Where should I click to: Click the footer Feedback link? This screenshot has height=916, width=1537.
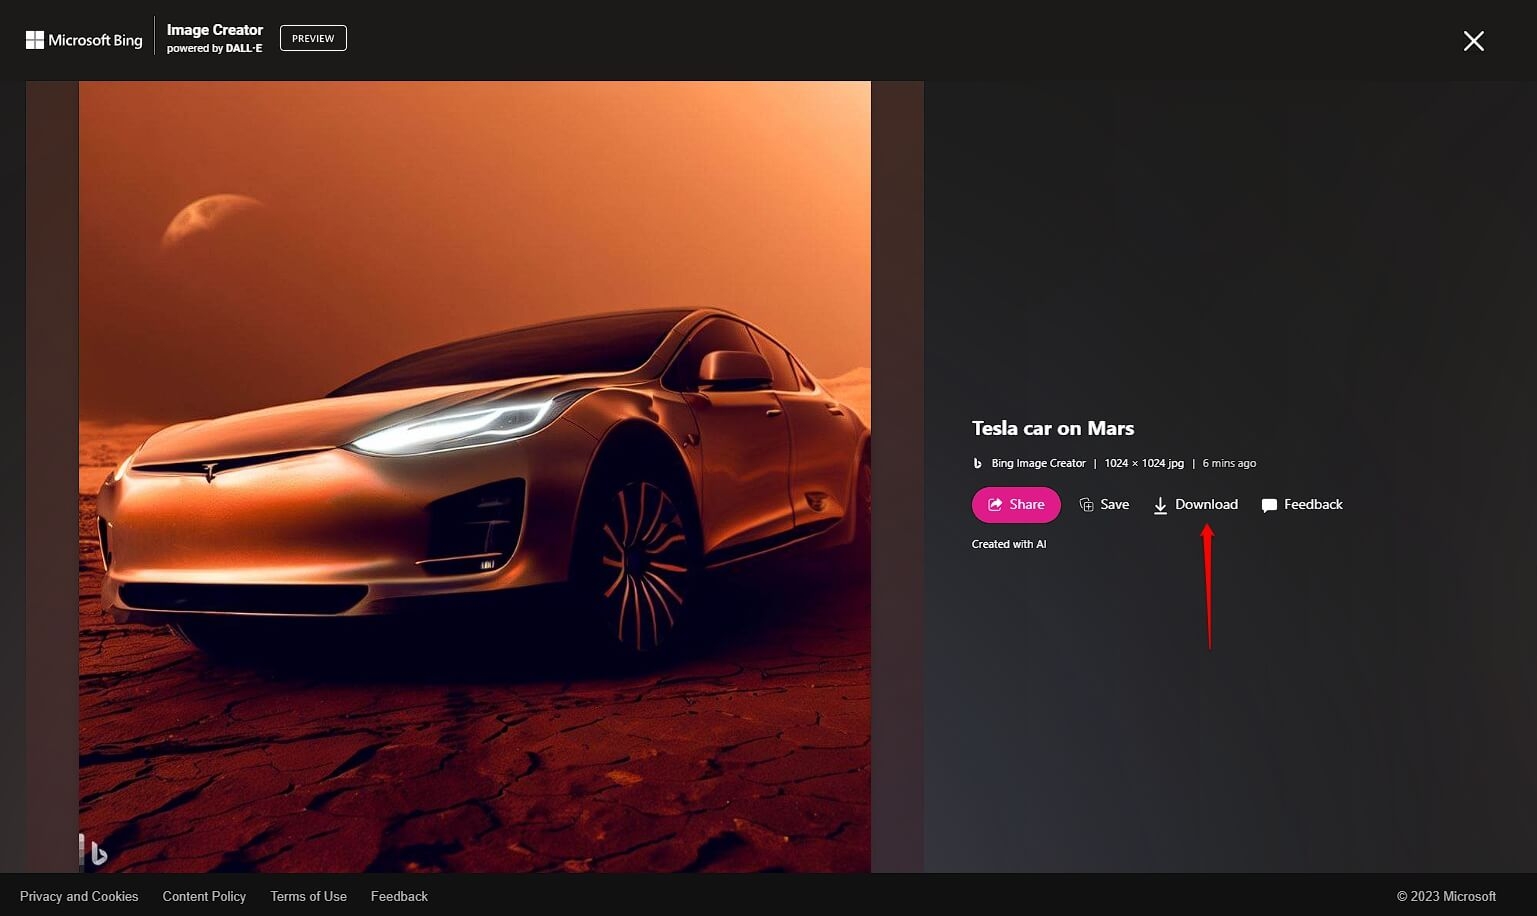coord(399,896)
